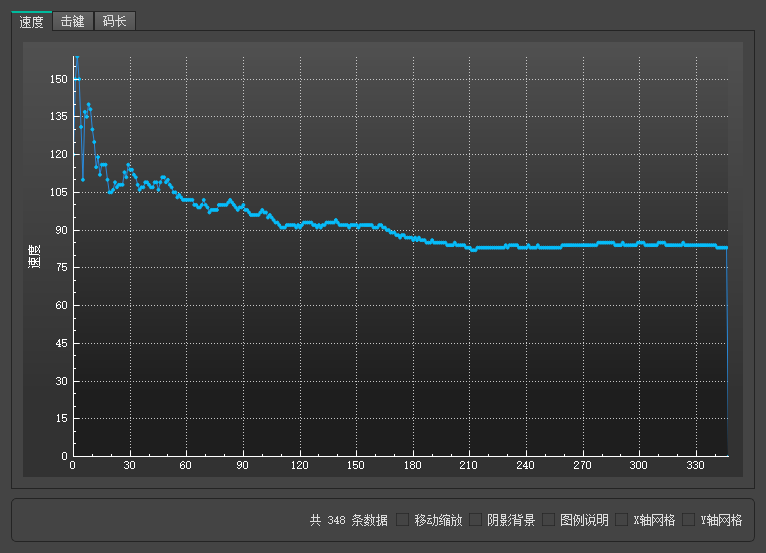Click the speed curve above X value 270
Screen dimensions: 766x553
point(584,244)
